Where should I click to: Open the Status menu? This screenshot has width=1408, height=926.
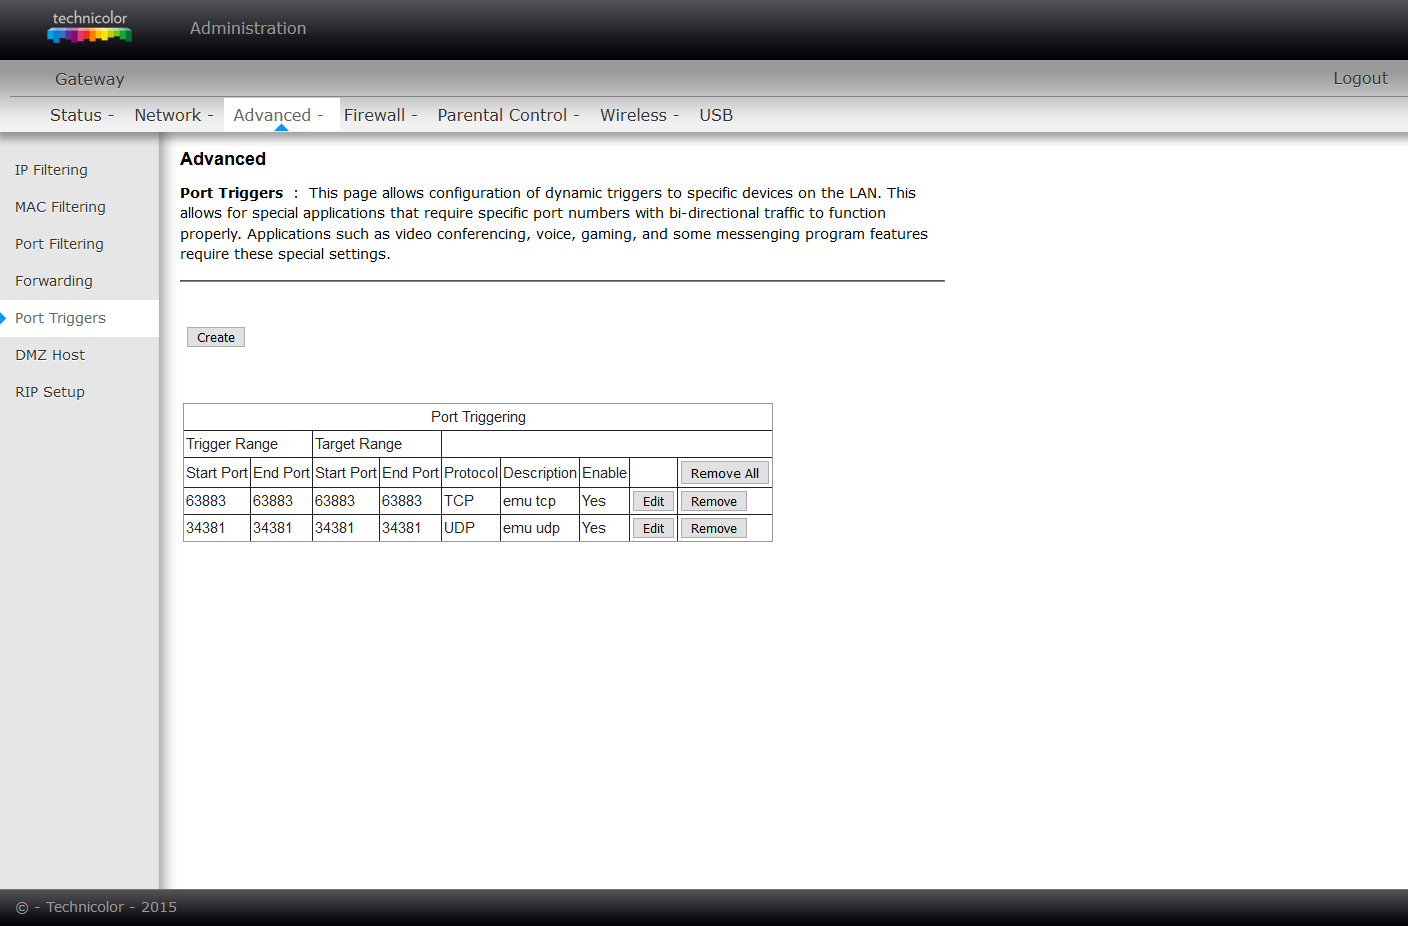click(82, 115)
